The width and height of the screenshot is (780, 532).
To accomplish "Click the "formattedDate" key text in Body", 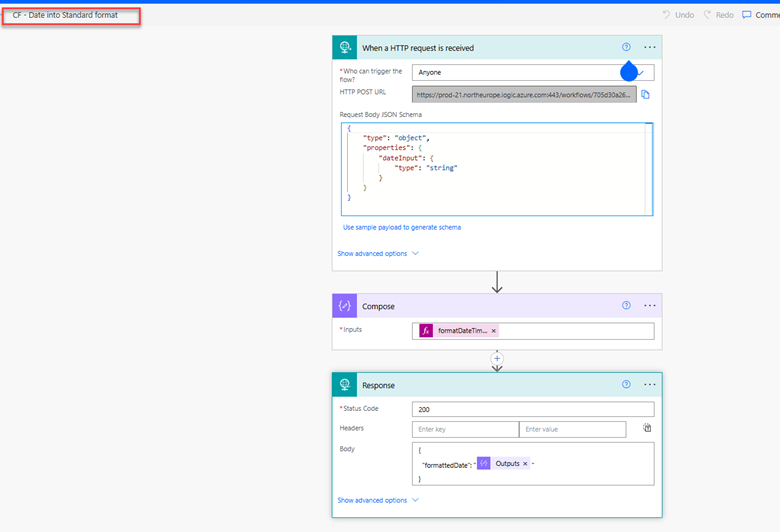I will point(447,465).
